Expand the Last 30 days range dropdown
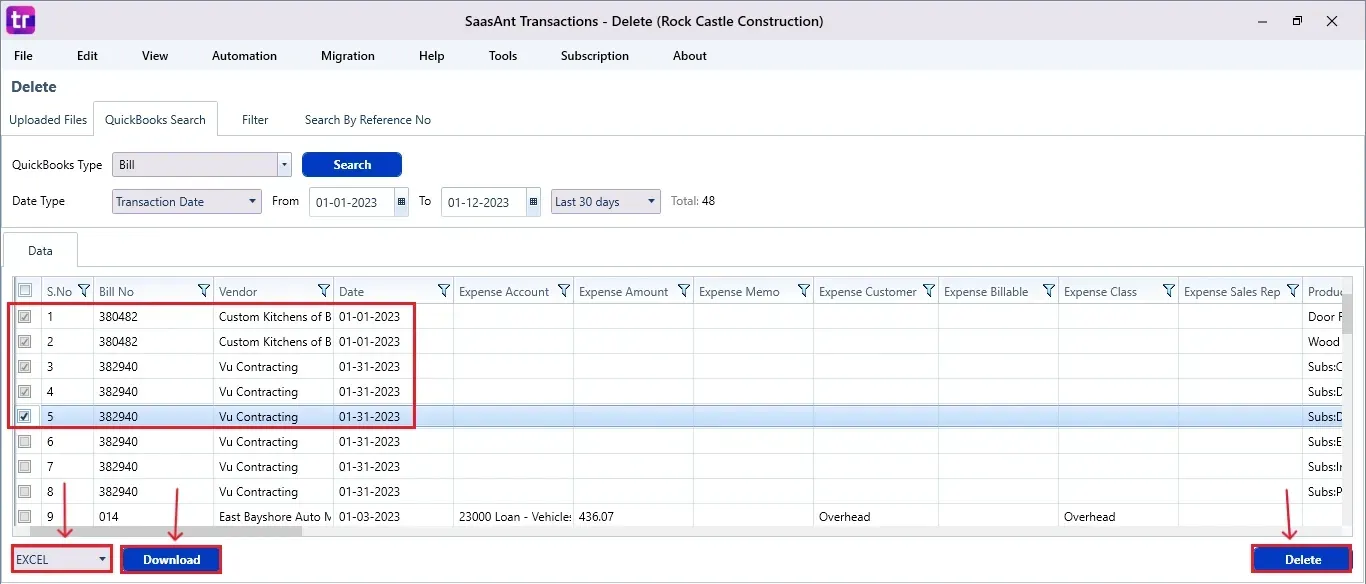The image size is (1366, 584). point(652,202)
